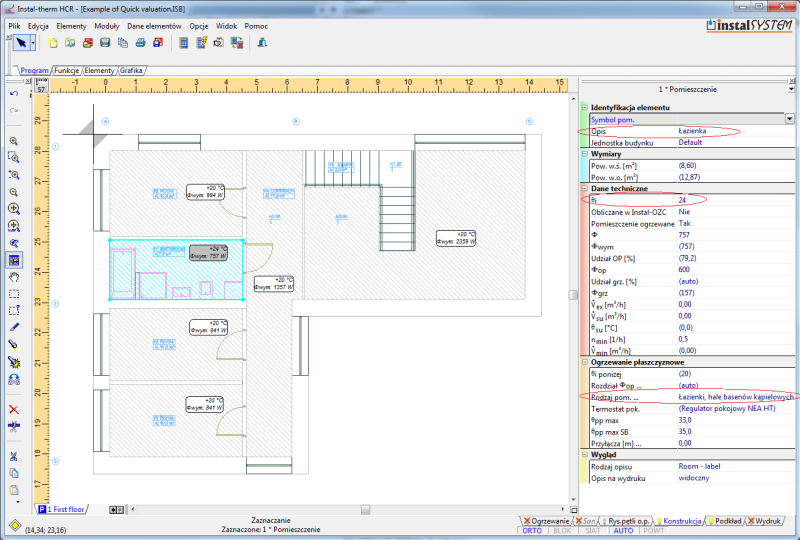Click the printer icon in toolbar
The image size is (800, 540).
(x=140, y=43)
